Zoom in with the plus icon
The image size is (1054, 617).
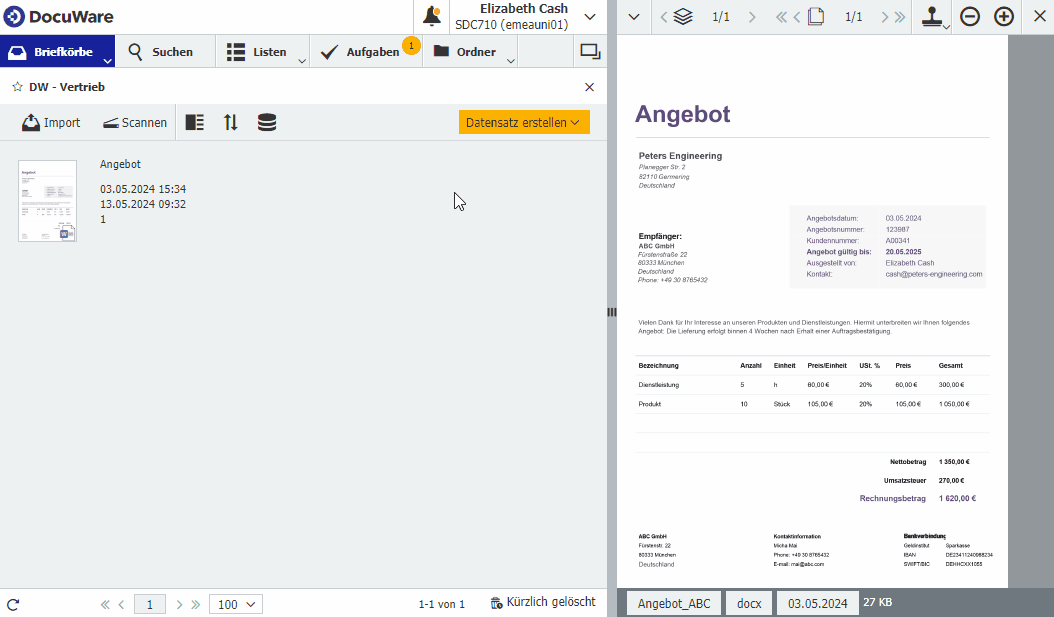point(1004,17)
